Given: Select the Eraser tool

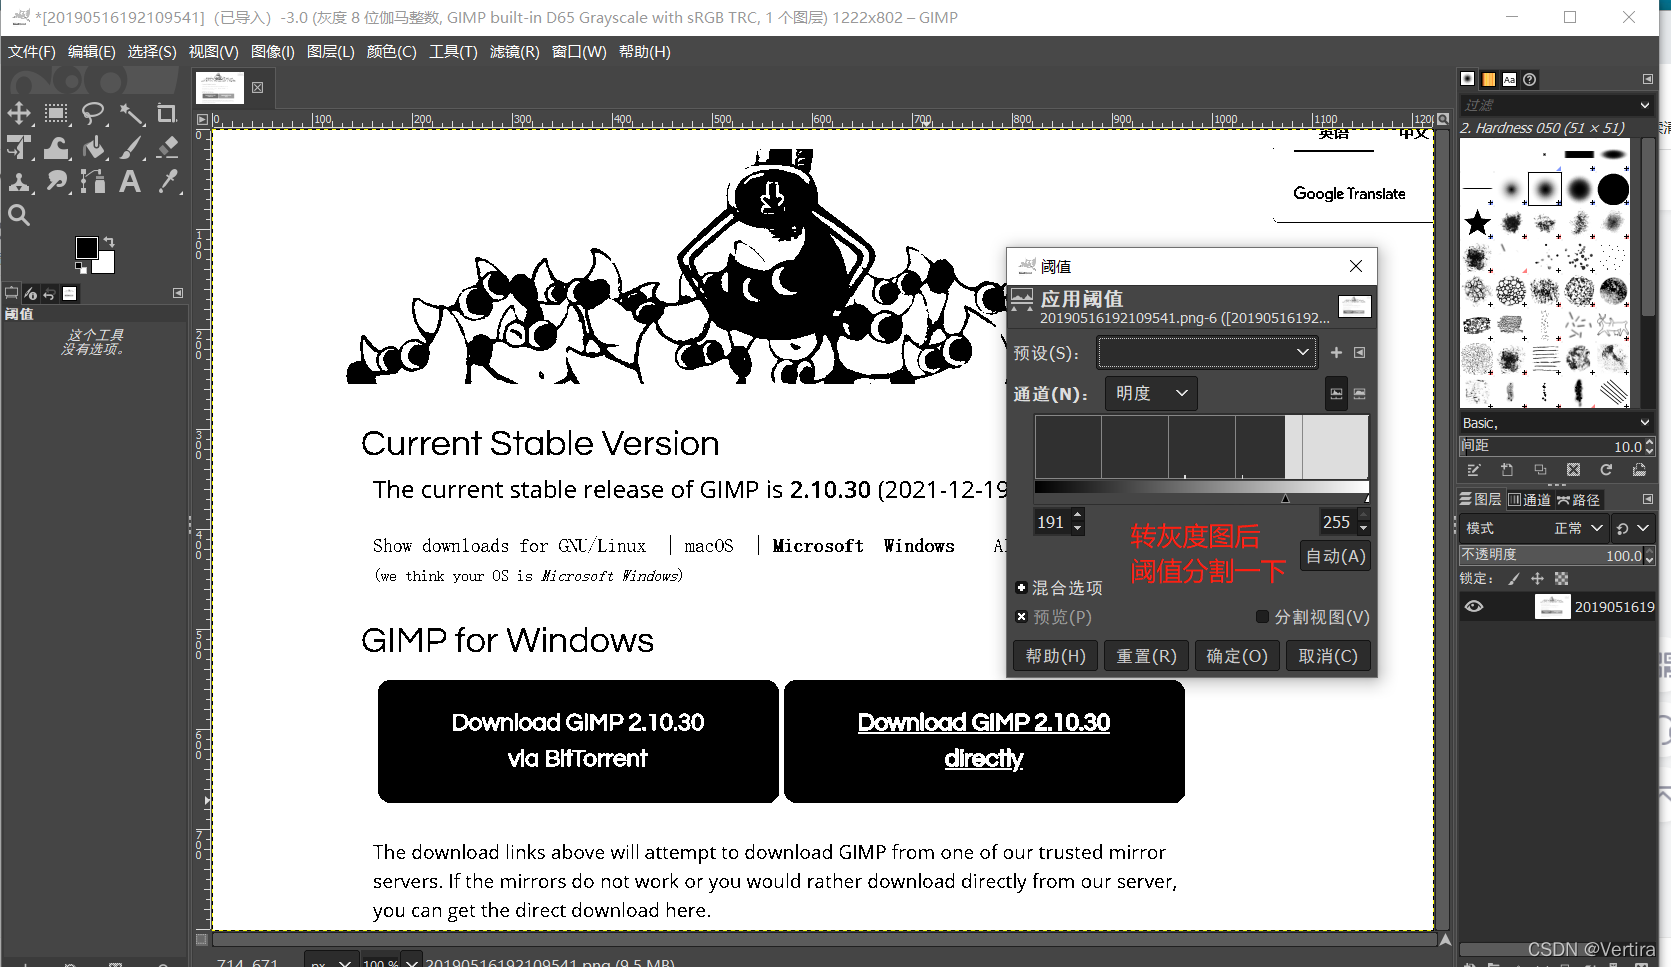Looking at the screenshot, I should tap(167, 147).
